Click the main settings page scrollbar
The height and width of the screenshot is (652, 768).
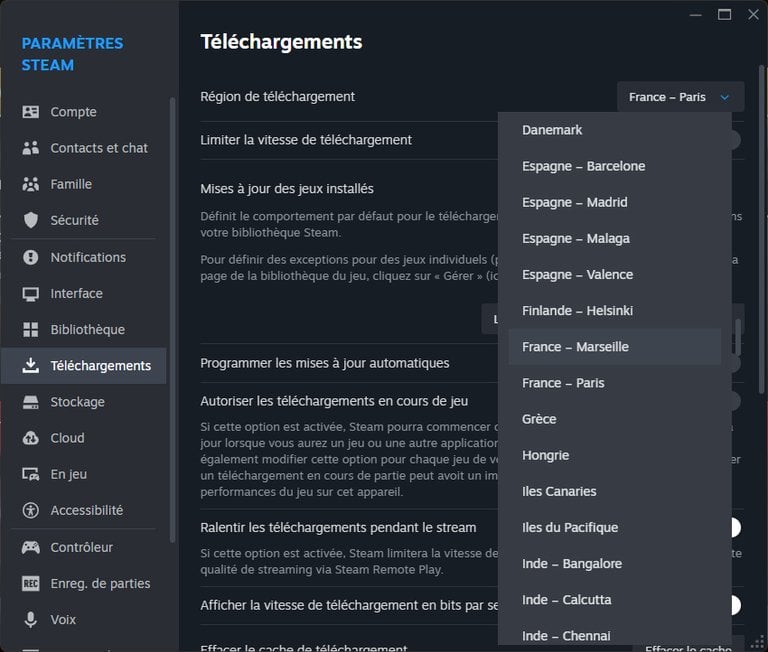tap(762, 229)
